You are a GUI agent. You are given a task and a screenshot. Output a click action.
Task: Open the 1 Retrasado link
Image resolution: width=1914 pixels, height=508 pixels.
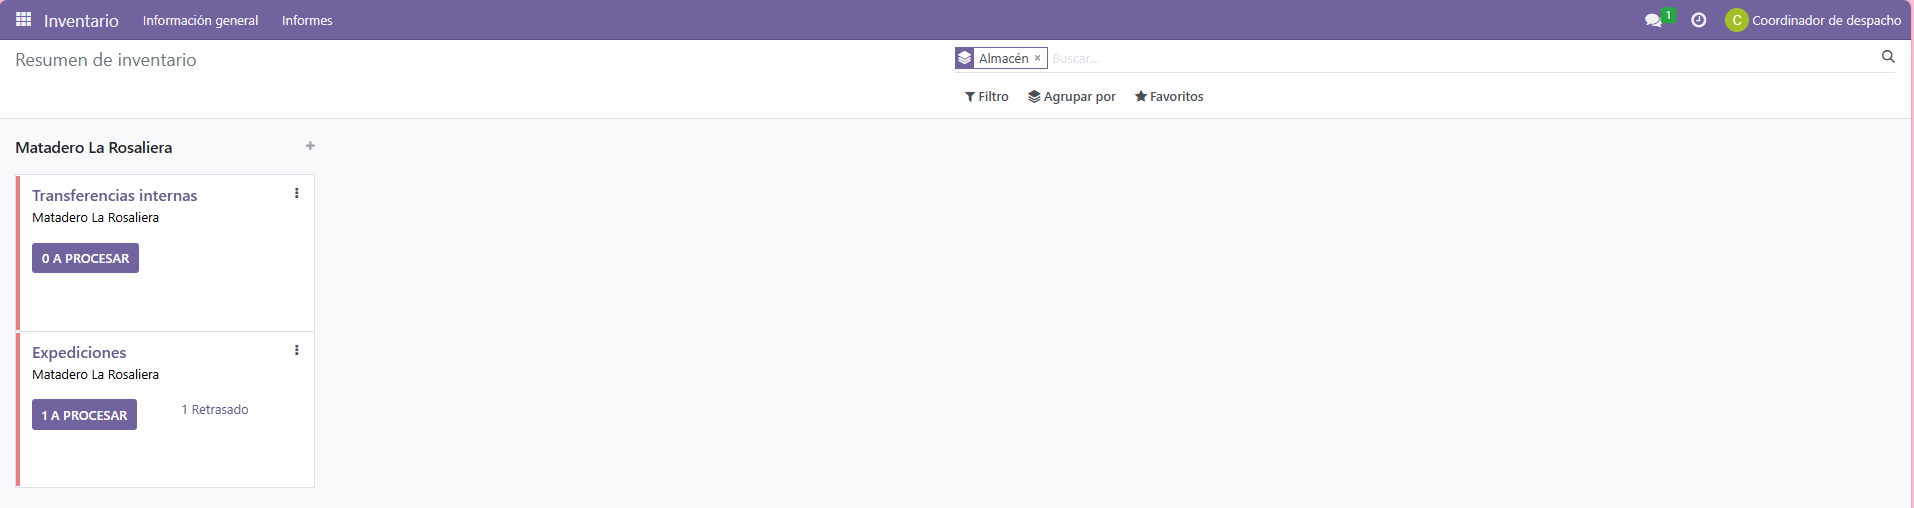tap(215, 410)
